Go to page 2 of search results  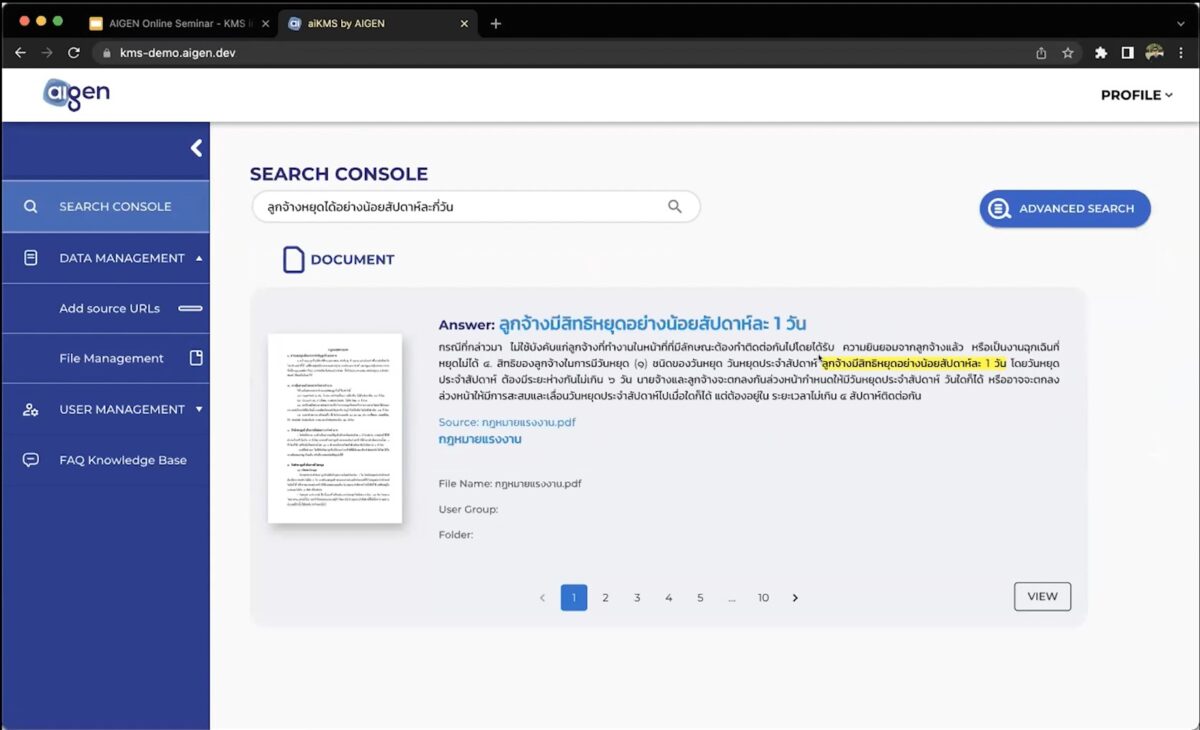[605, 597]
